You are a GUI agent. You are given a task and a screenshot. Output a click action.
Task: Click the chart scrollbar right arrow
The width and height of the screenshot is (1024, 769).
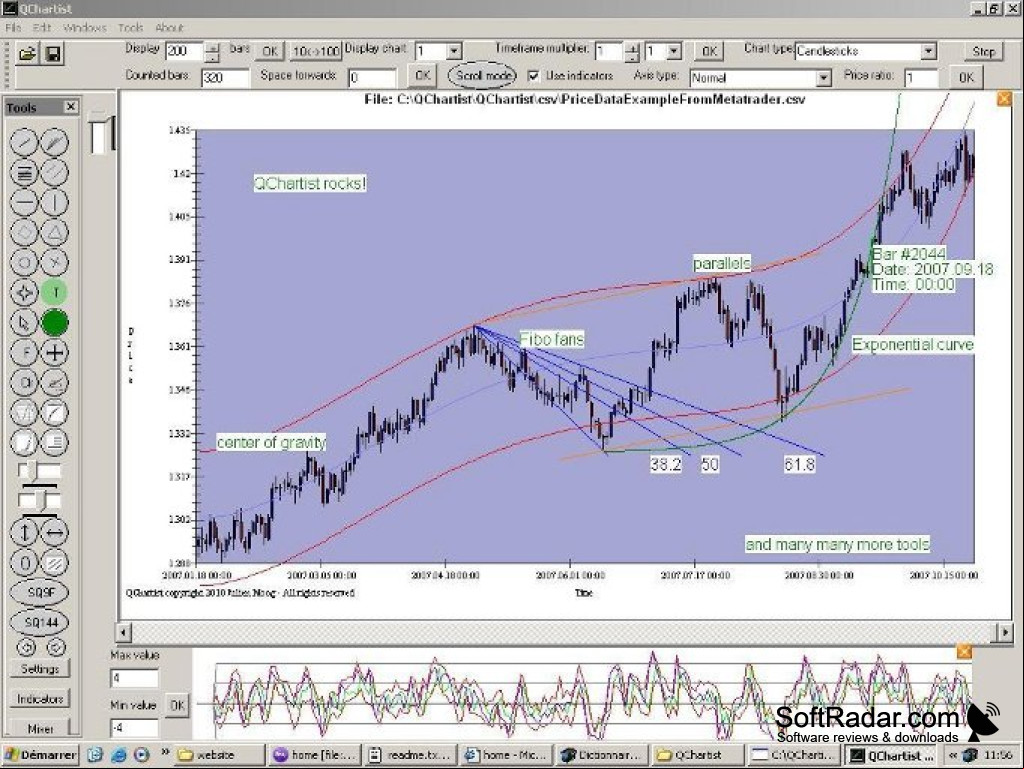[x=1004, y=632]
